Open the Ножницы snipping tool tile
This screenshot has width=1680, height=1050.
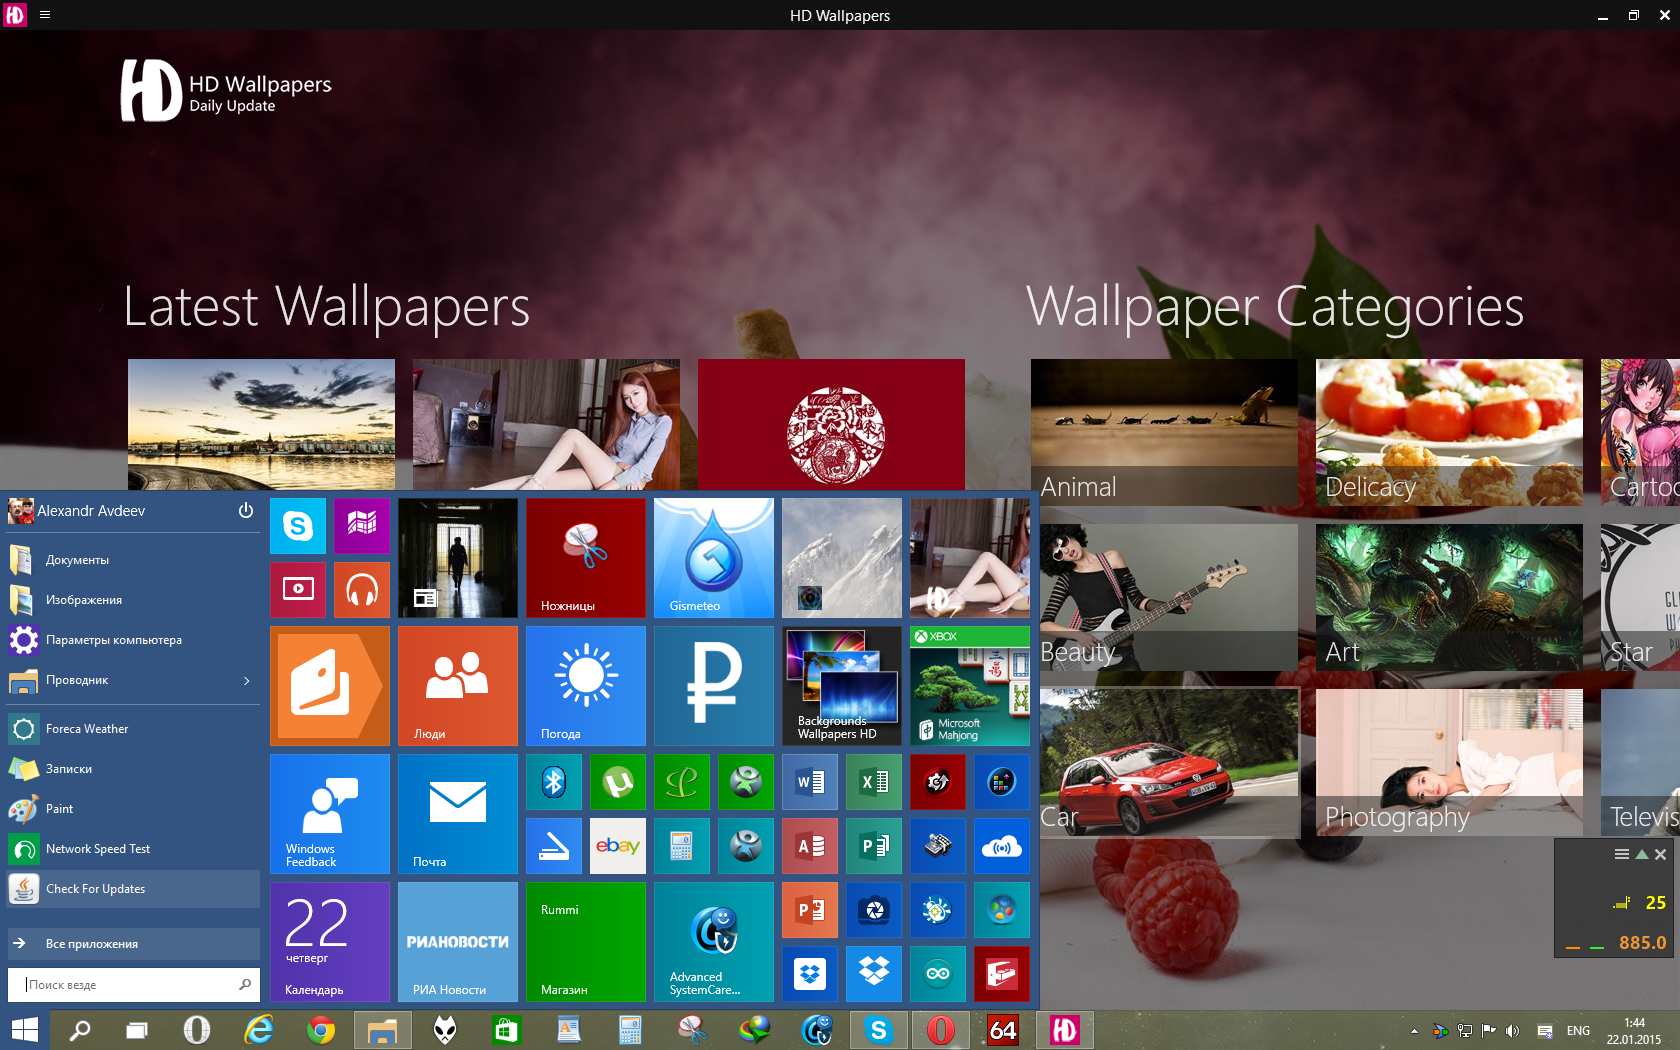586,558
